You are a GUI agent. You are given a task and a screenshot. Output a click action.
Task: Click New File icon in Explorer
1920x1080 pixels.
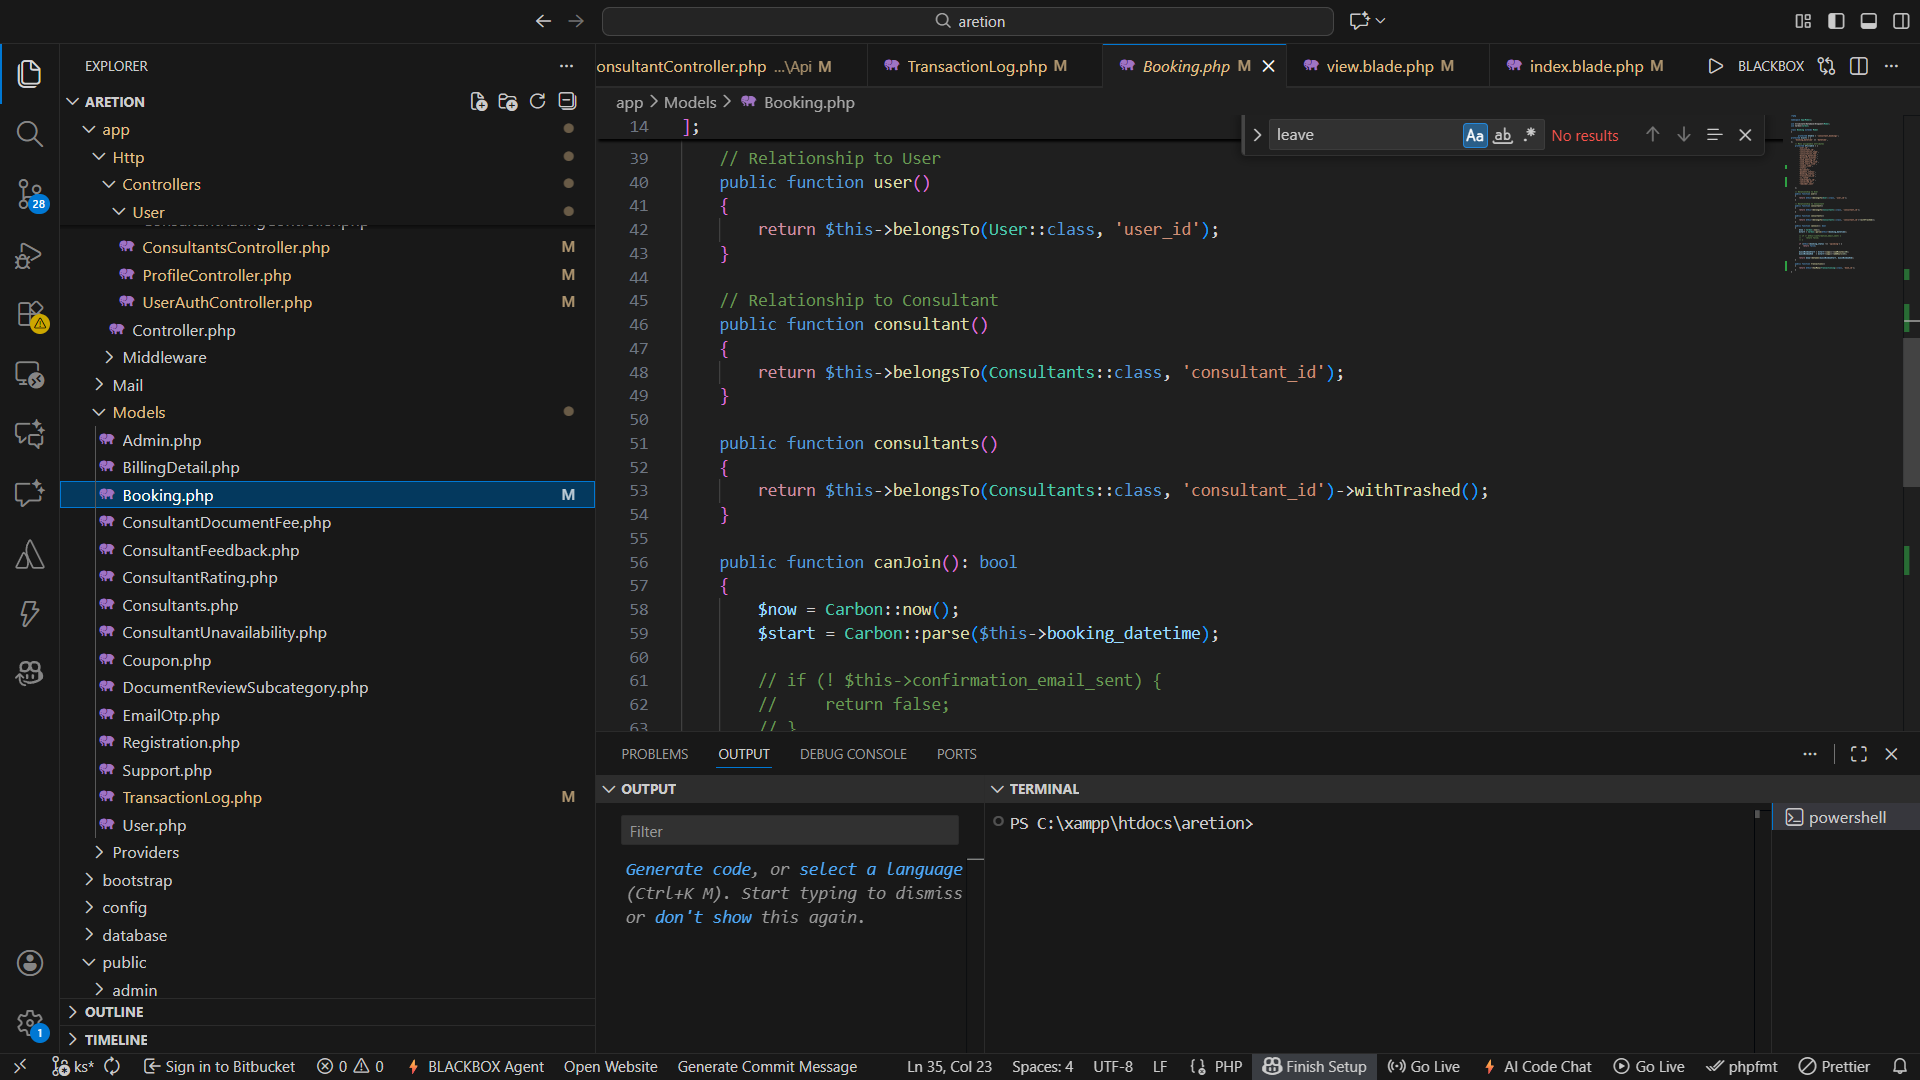tap(479, 102)
